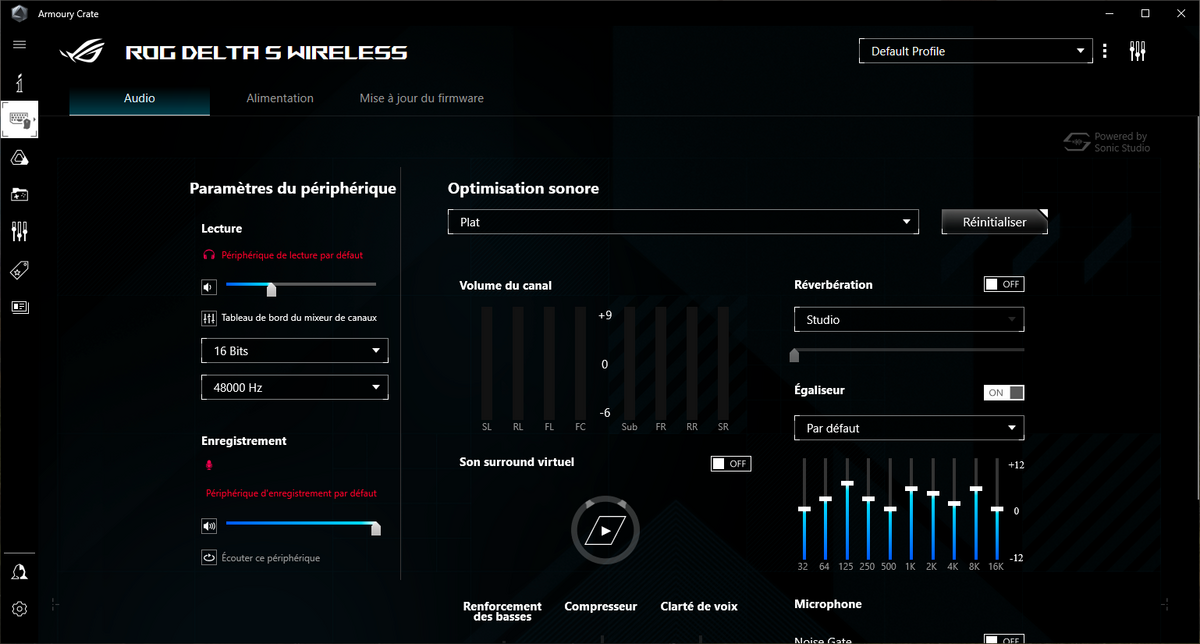Open the Par défaut equalizer preset dropdown
This screenshot has height=644, width=1200.
click(x=909, y=428)
